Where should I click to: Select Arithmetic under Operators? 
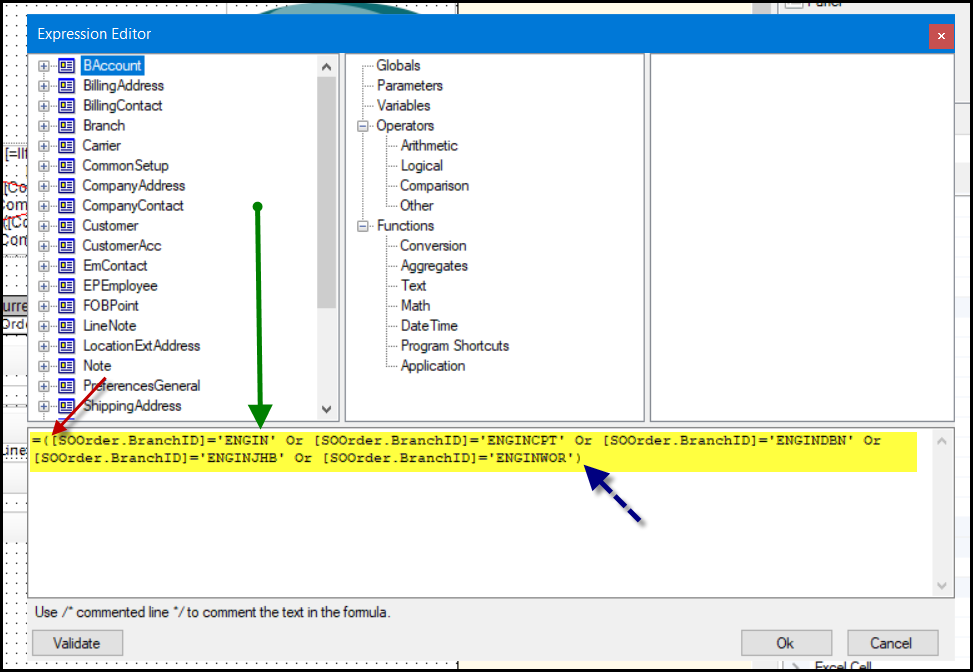pos(429,146)
